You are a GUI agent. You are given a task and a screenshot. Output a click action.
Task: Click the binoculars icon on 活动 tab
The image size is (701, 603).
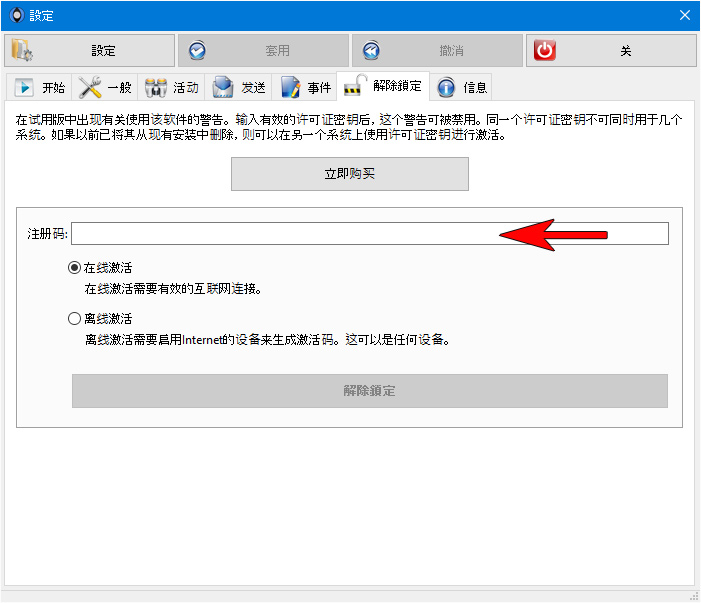(x=156, y=87)
